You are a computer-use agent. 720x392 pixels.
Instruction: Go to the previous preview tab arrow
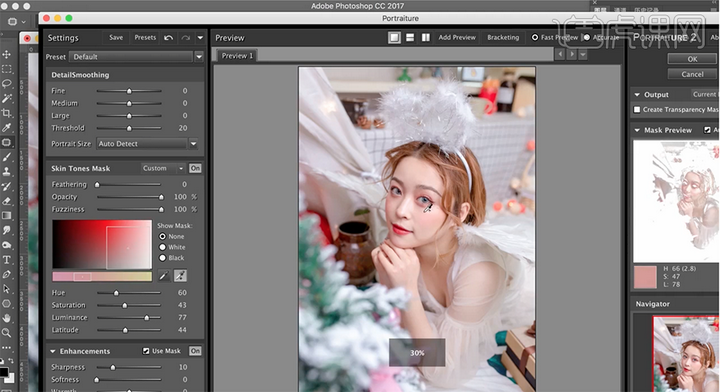coord(560,55)
